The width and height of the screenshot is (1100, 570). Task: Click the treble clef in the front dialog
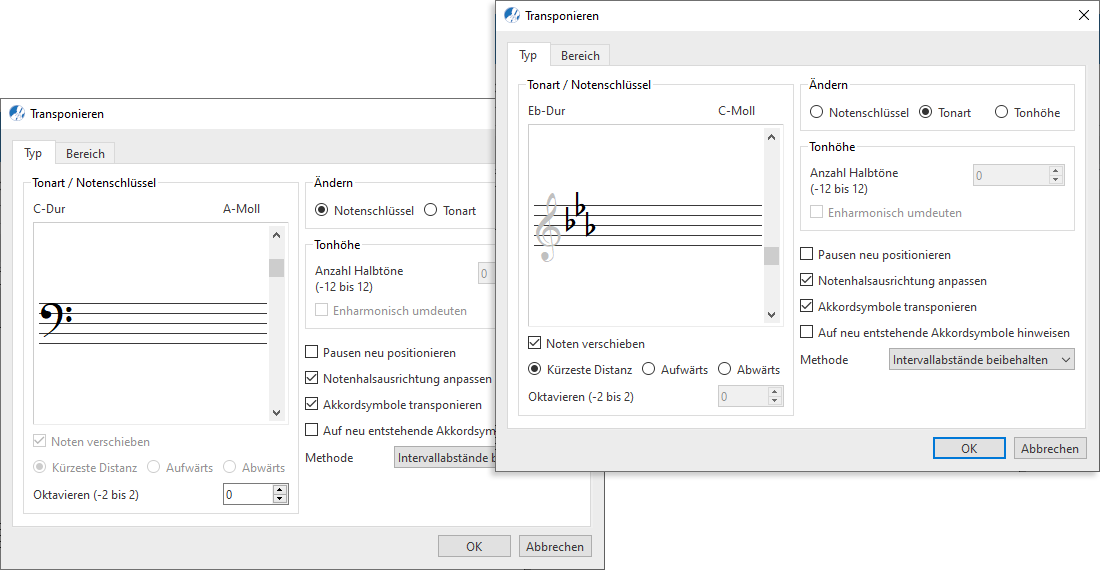tap(547, 228)
